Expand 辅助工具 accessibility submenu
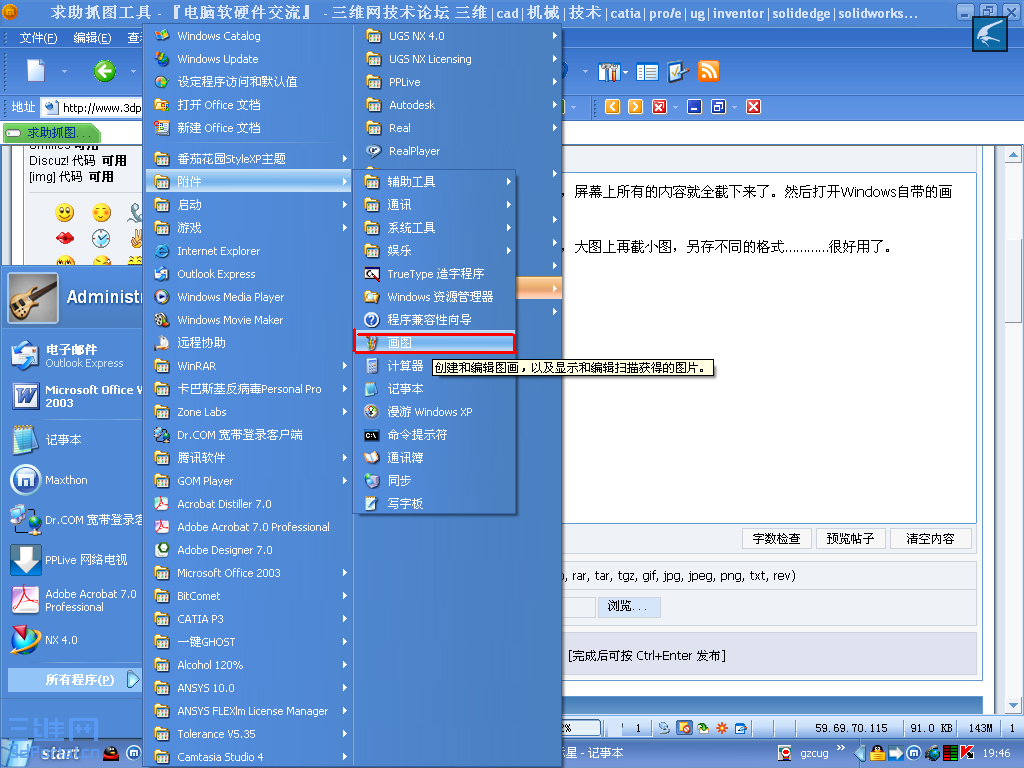Image resolution: width=1024 pixels, height=768 pixels. 434,182
